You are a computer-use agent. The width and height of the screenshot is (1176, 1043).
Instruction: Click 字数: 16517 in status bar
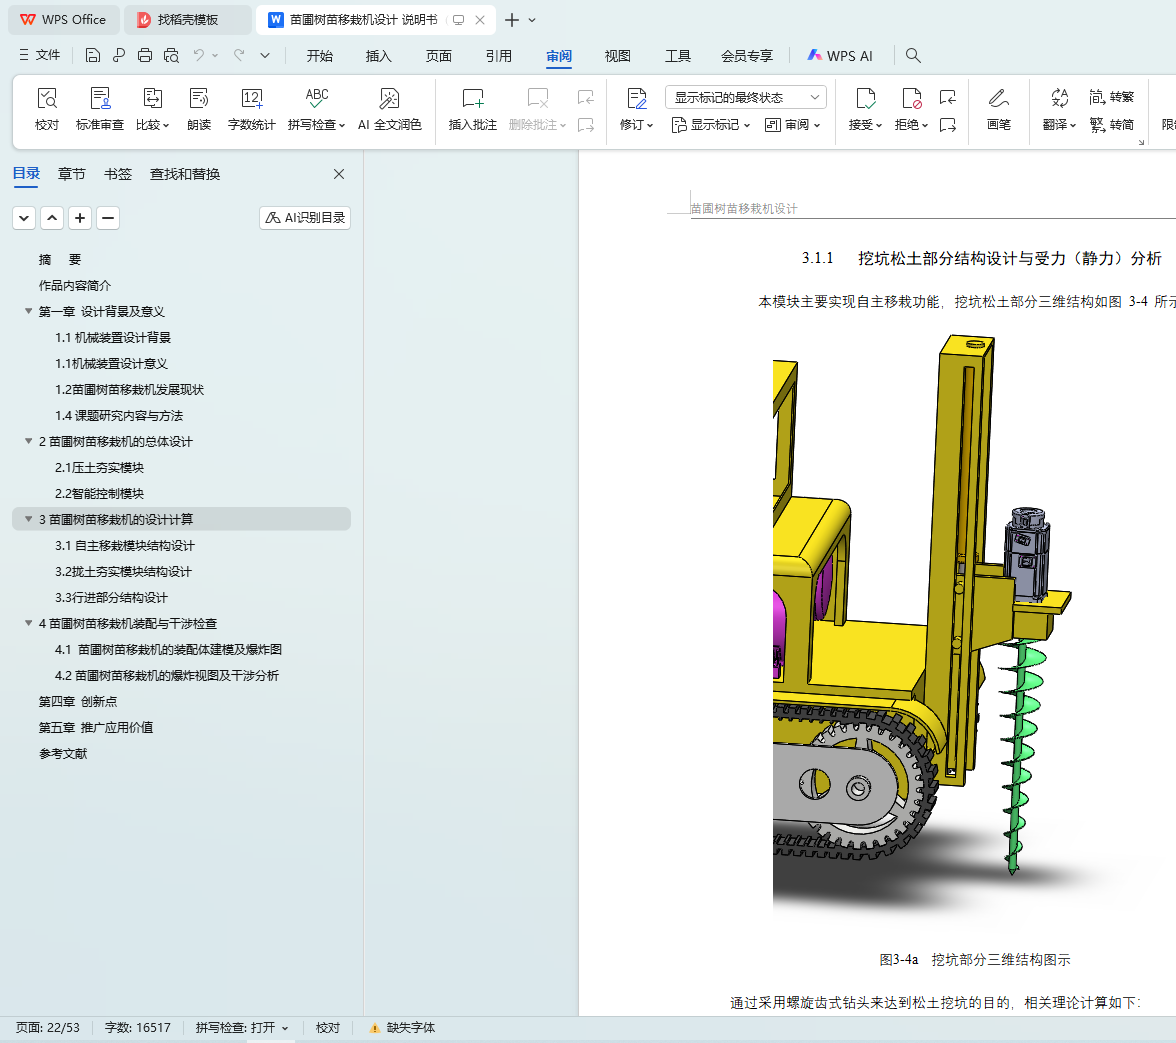[137, 1027]
